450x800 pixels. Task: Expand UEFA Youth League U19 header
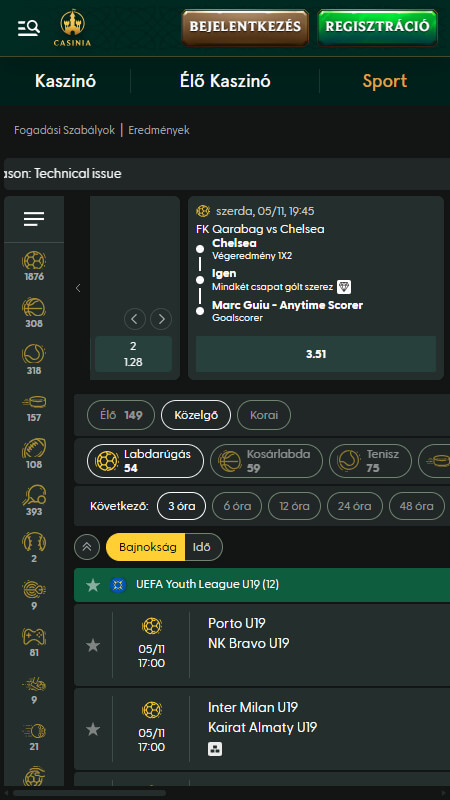click(262, 585)
